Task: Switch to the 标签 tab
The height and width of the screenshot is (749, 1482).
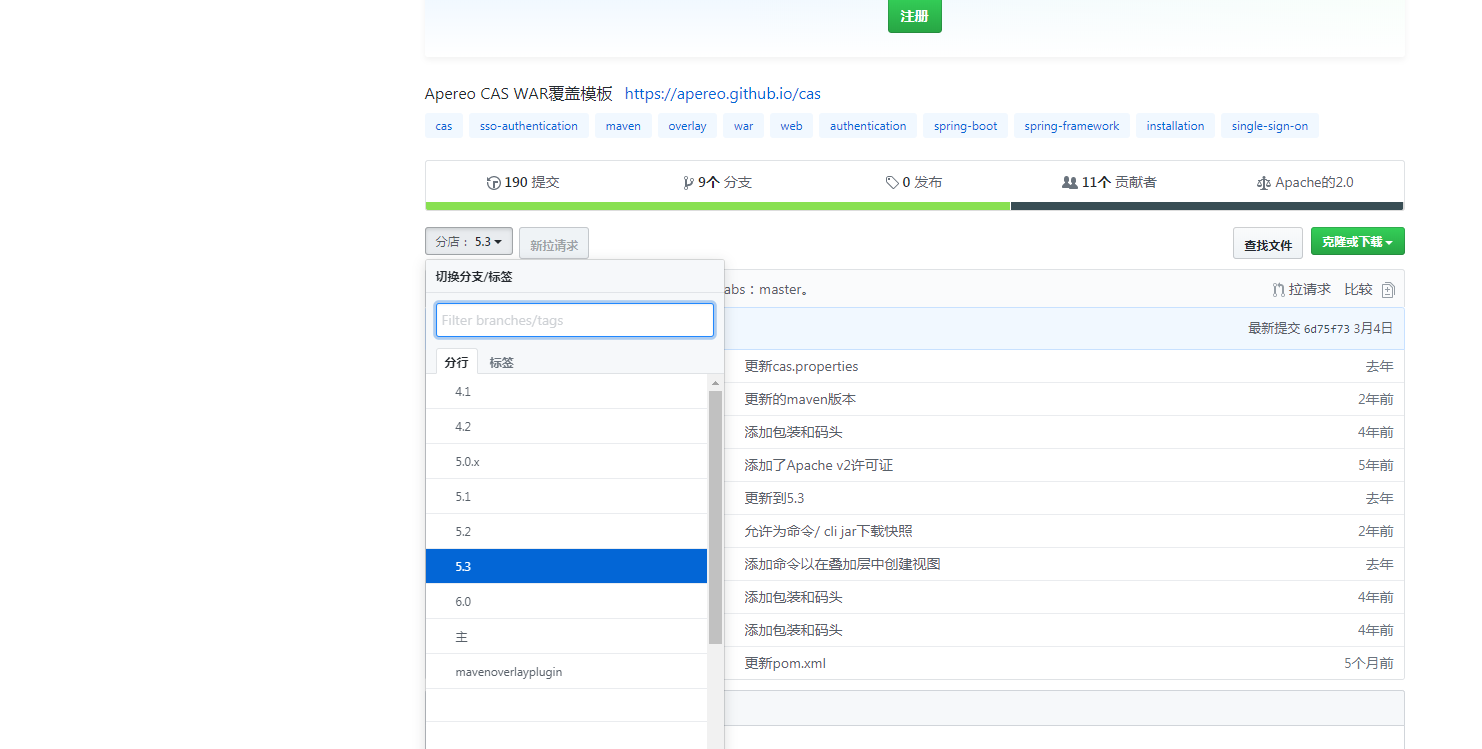Action: 501,362
